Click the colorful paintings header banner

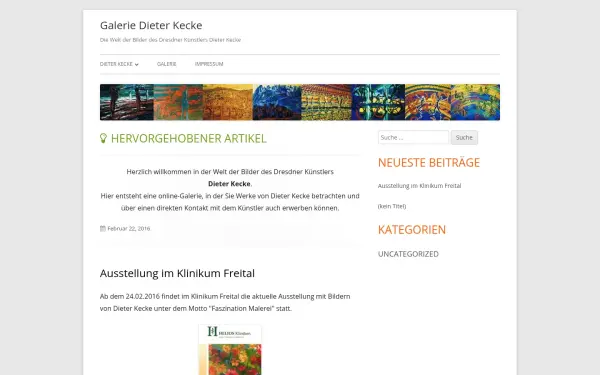point(300,102)
